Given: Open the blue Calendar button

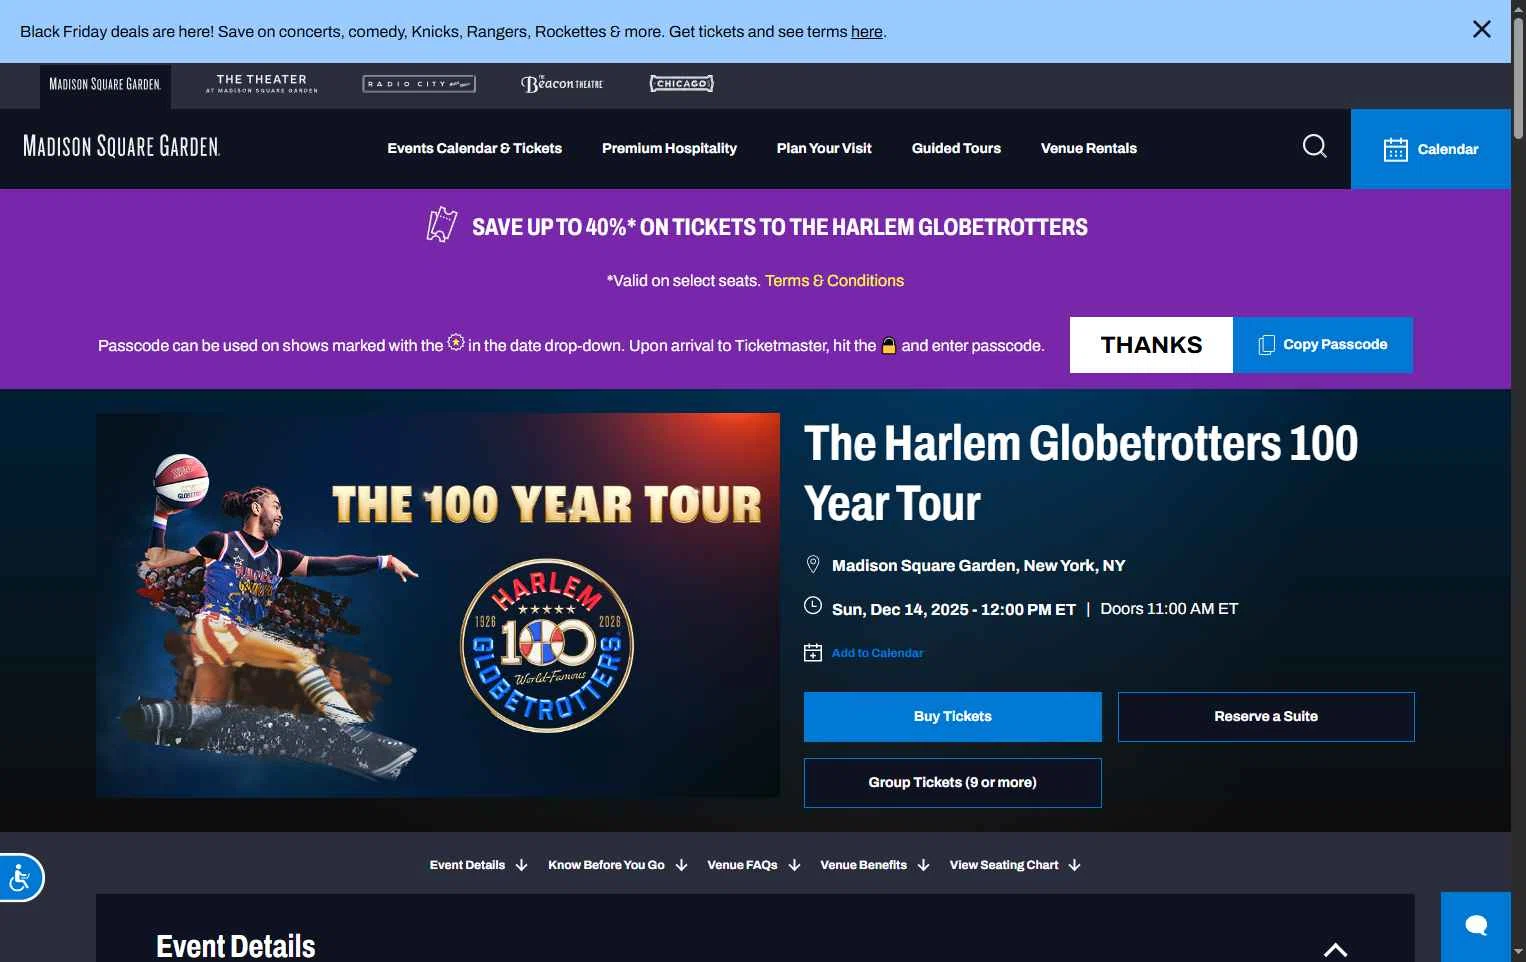Looking at the screenshot, I should pyautogui.click(x=1431, y=149).
